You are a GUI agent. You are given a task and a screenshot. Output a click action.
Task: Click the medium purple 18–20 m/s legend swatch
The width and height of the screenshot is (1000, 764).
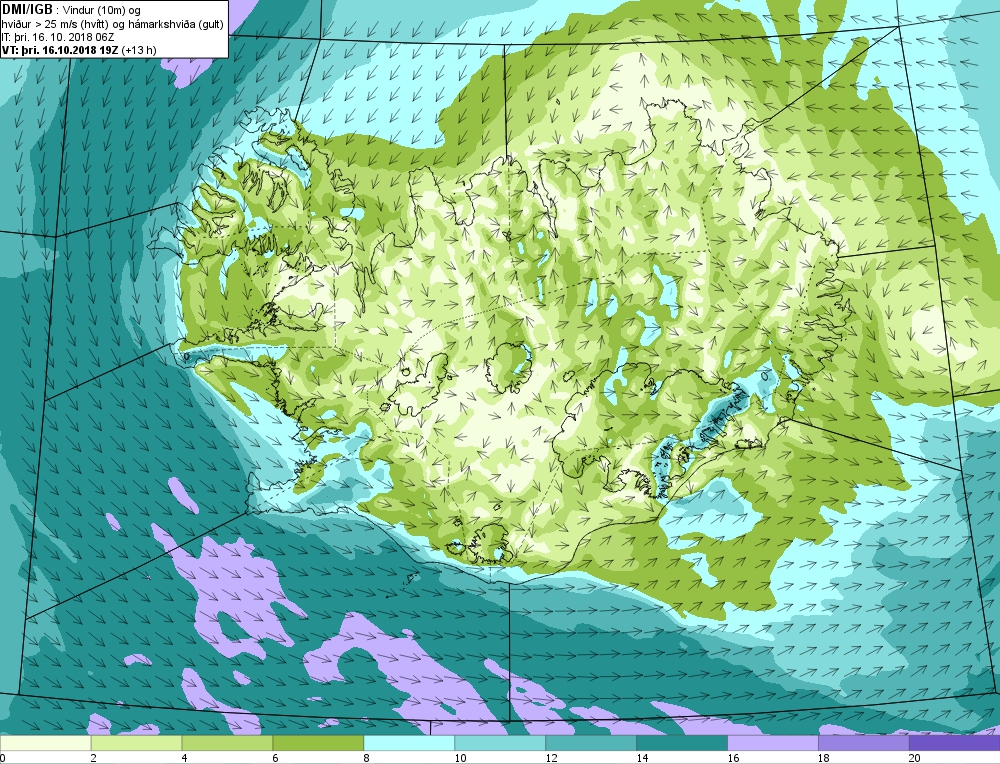coord(864,743)
